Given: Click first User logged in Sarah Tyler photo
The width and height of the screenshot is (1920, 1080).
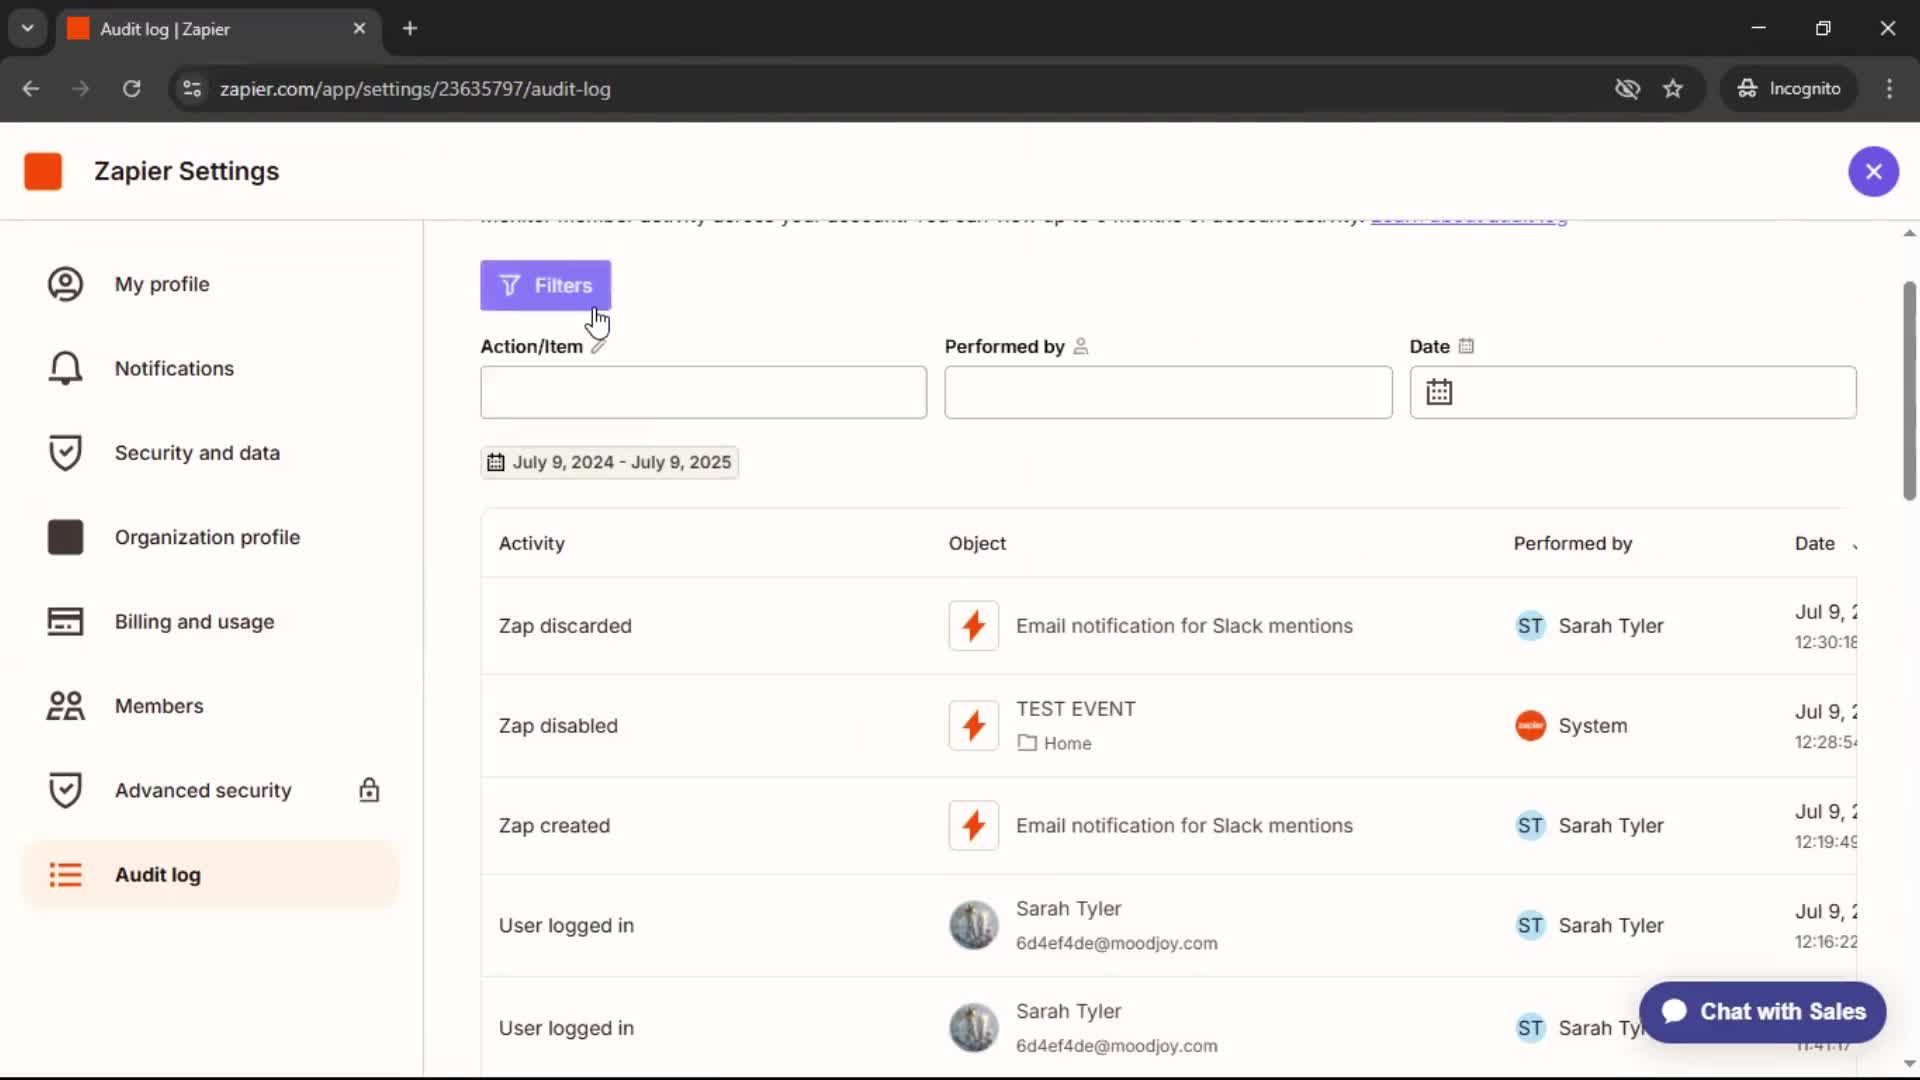Looking at the screenshot, I should (x=973, y=926).
